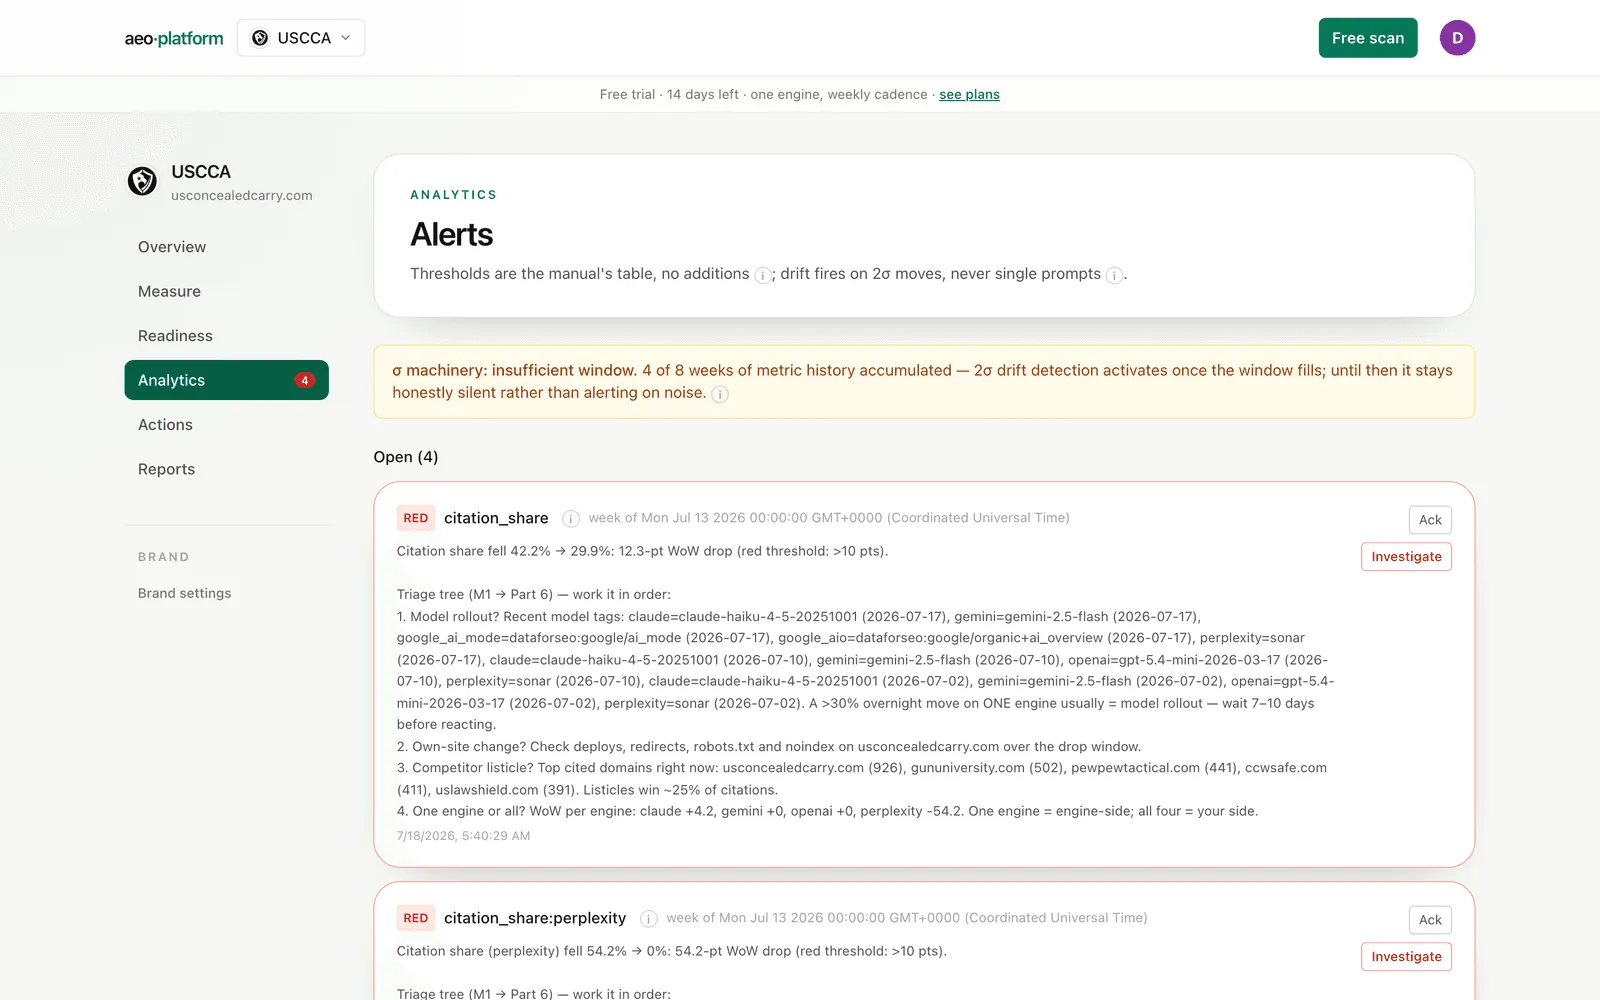The height and width of the screenshot is (1000, 1600).
Task: Click the info icon next to citation_share
Action: point(571,518)
